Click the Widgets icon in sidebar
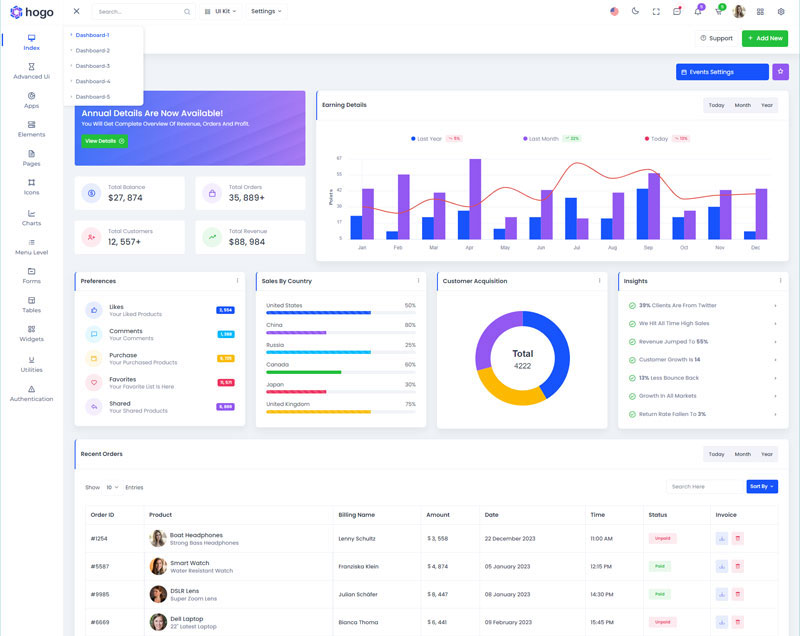 pyautogui.click(x=31, y=333)
